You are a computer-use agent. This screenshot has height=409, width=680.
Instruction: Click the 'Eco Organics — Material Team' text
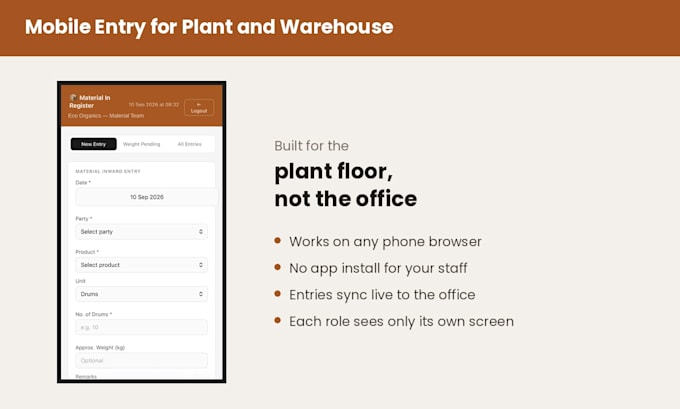(x=106, y=116)
